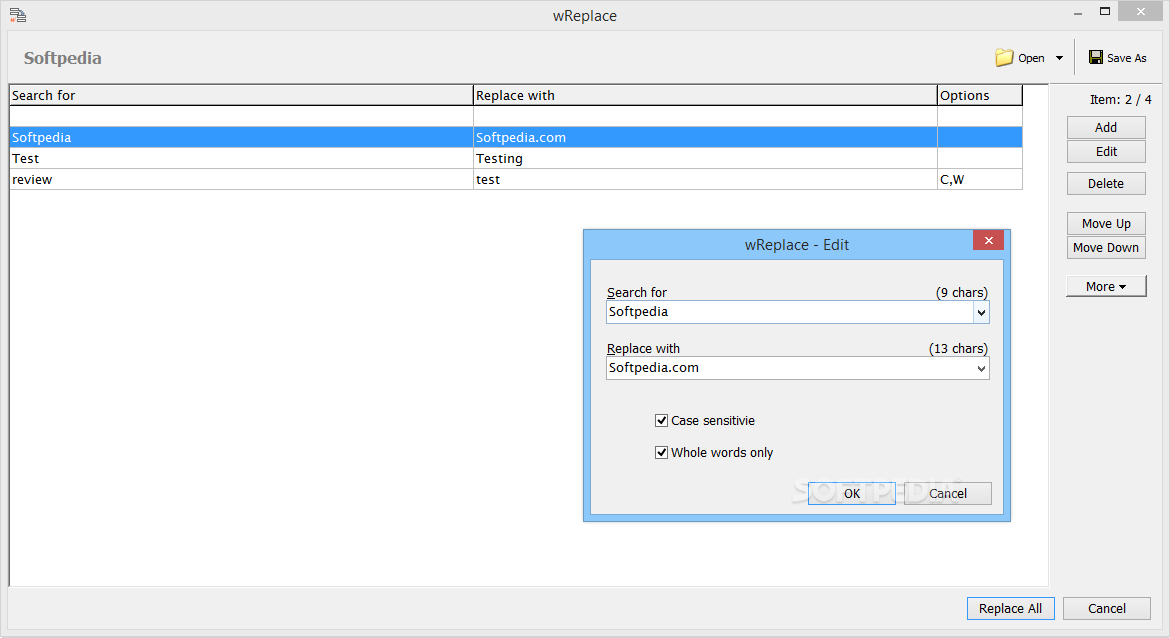Viewport: 1170px width, 638px height.
Task: Select the review row in the list
Action: coord(516,179)
